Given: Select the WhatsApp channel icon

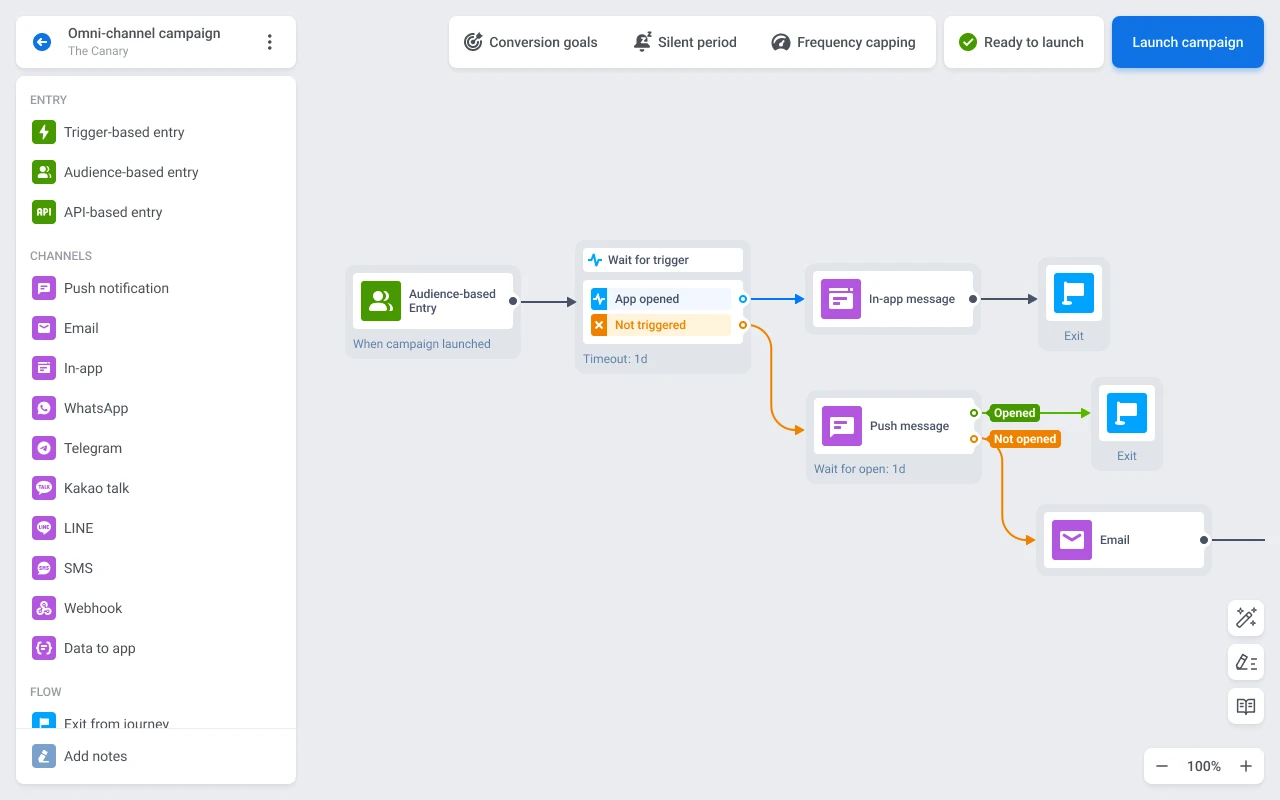Looking at the screenshot, I should tap(43, 408).
